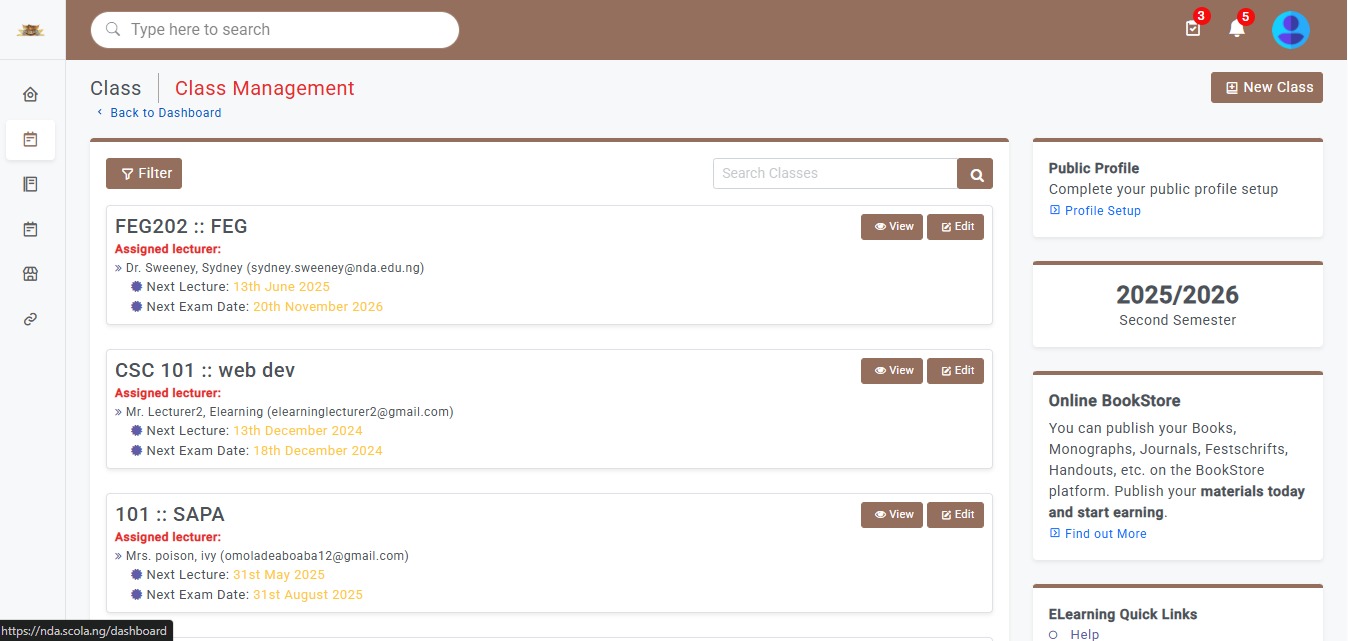The height and width of the screenshot is (641, 1348).
Task: View the 101 :: SAPA class
Action: point(891,515)
